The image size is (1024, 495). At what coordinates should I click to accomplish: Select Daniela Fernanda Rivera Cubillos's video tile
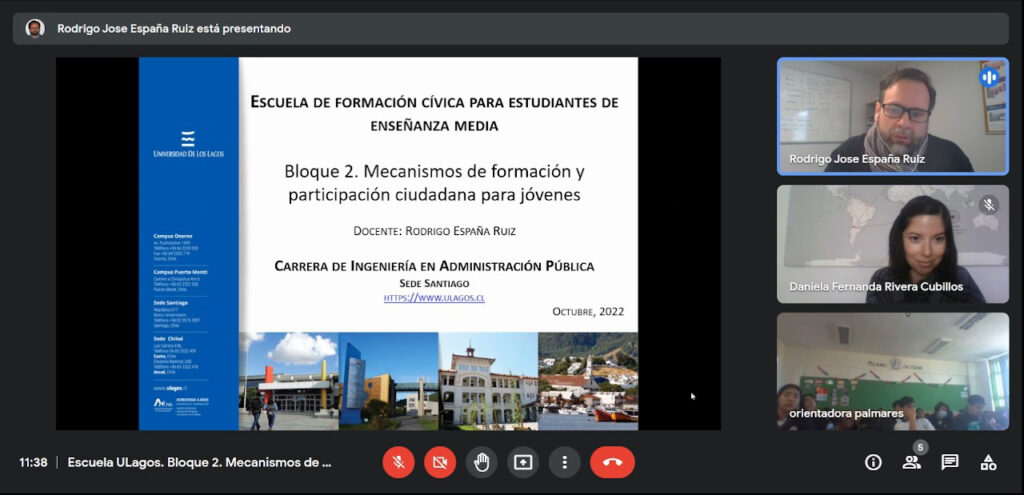[892, 244]
